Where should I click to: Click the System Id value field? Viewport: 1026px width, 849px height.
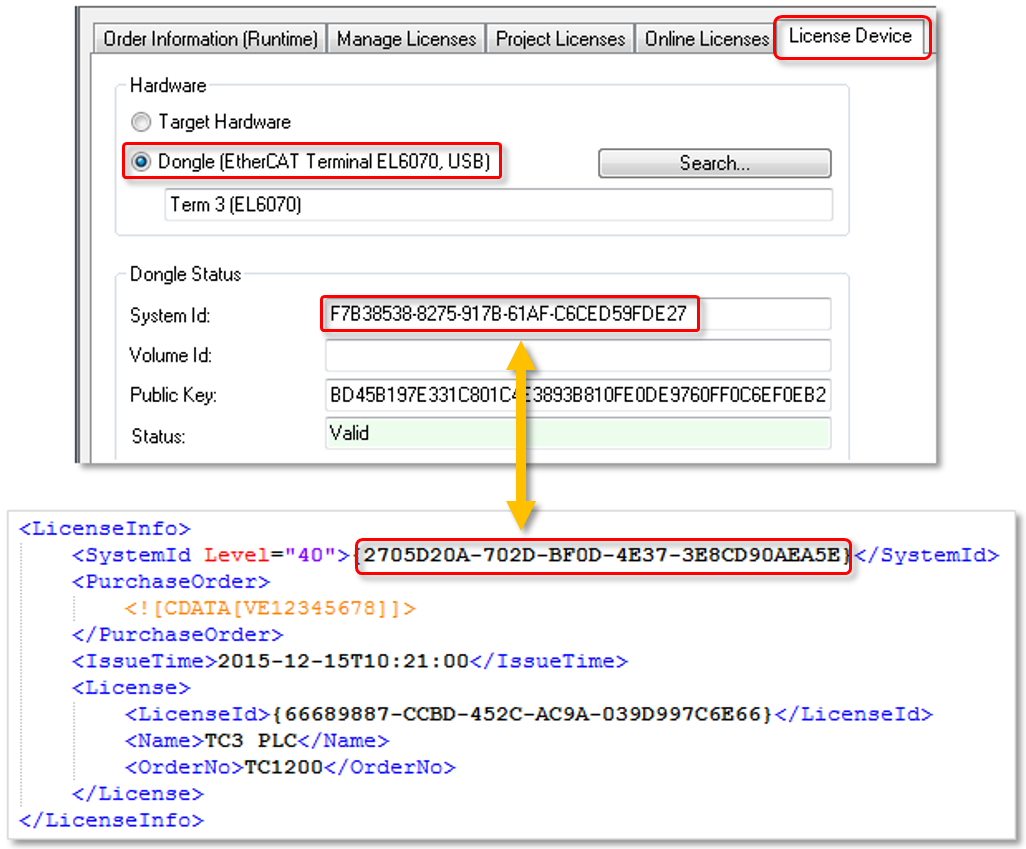click(x=578, y=314)
